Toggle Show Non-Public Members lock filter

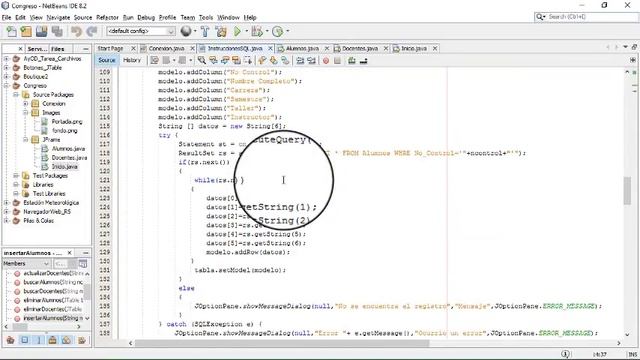pos(53,340)
